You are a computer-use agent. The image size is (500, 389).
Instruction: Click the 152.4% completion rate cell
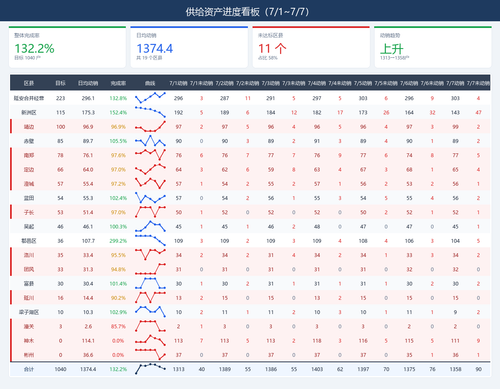point(118,113)
